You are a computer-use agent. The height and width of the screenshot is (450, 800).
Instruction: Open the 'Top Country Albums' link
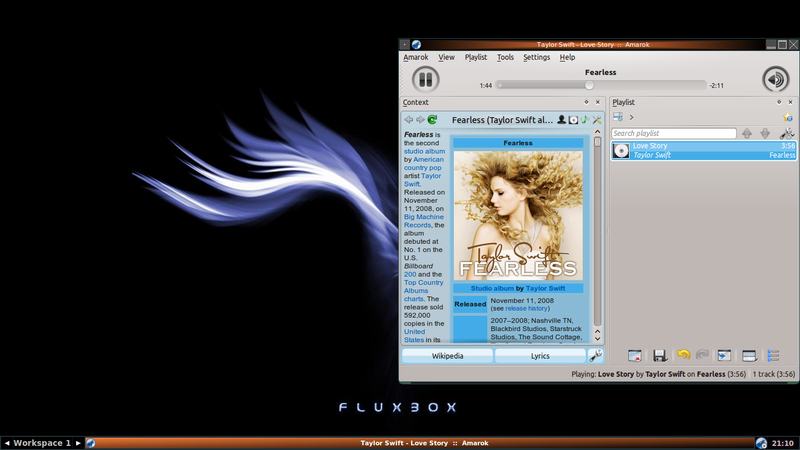[423, 290]
